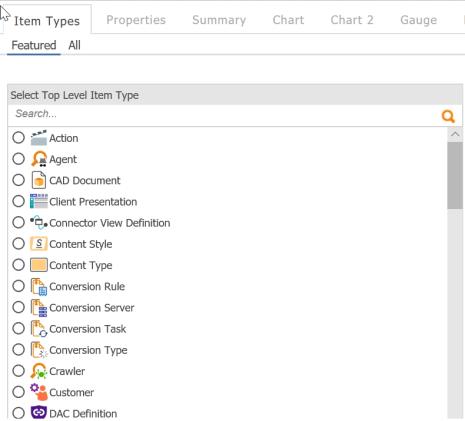This screenshot has width=465, height=421.
Task: Click the 'Conversion Server' label
Action: point(92,308)
